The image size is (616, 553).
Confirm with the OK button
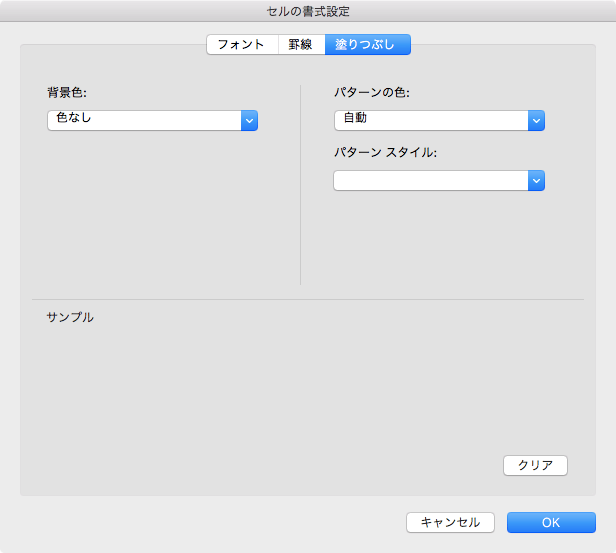click(x=551, y=522)
